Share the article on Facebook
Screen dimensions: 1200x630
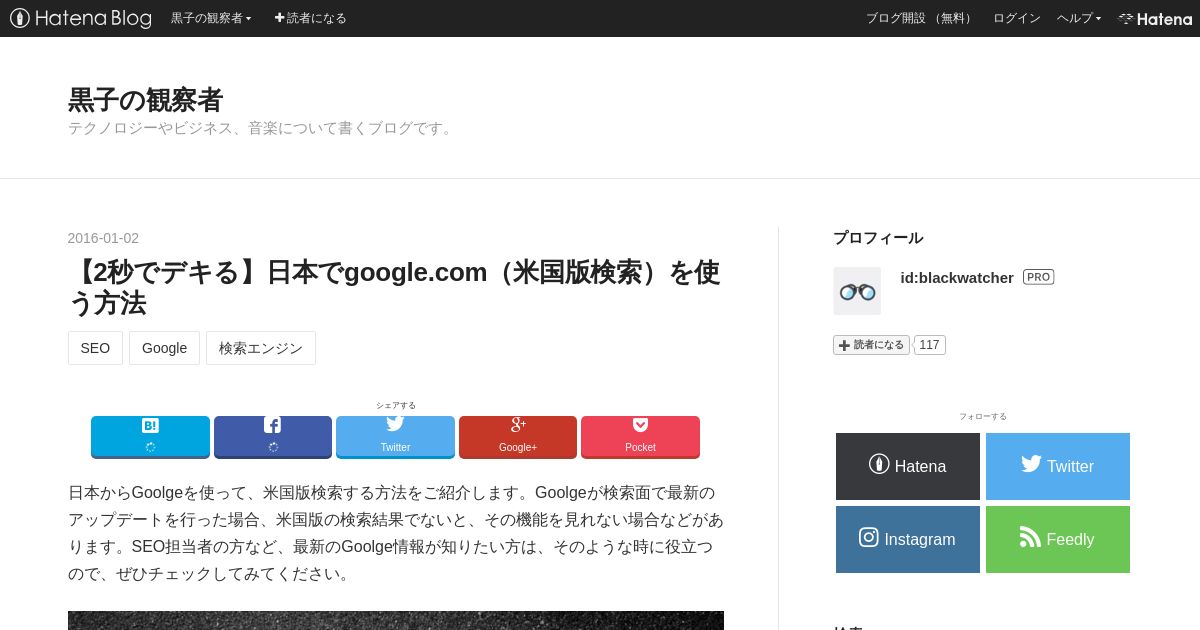pos(273,437)
